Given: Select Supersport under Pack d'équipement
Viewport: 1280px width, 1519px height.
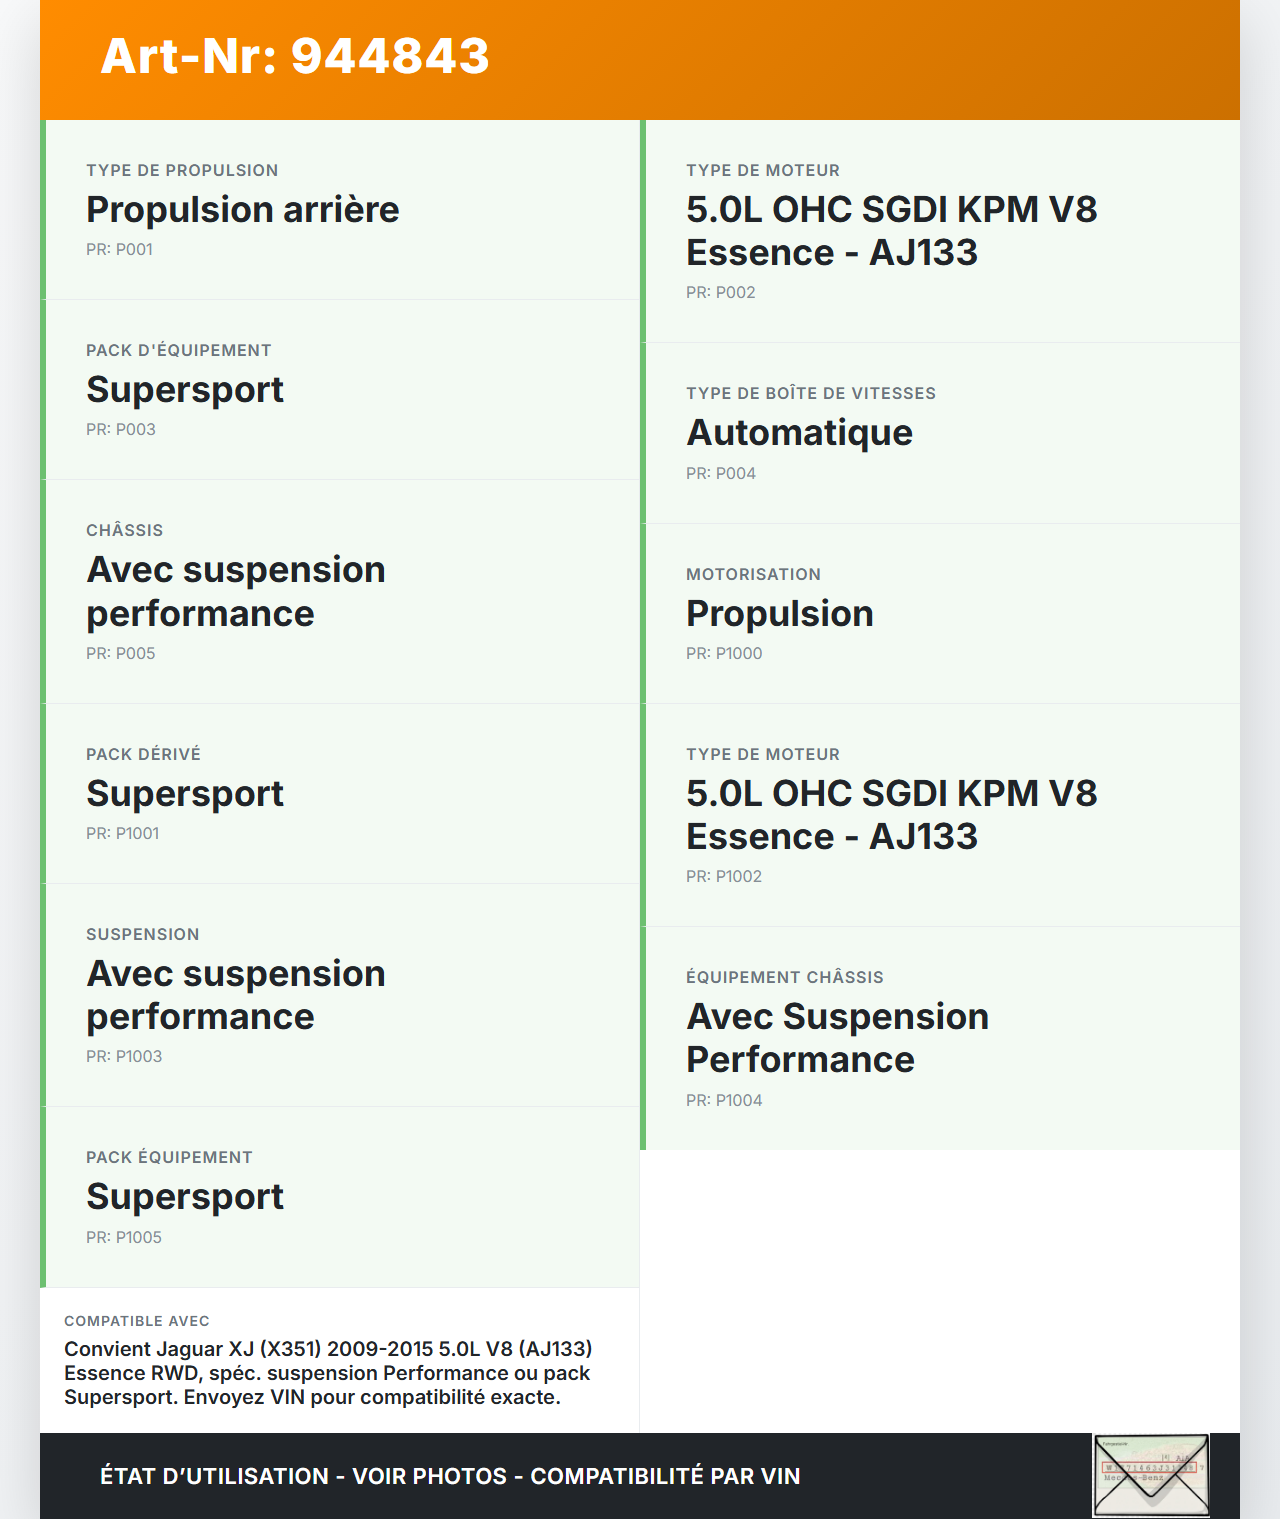Looking at the screenshot, I should pyautogui.click(x=185, y=390).
